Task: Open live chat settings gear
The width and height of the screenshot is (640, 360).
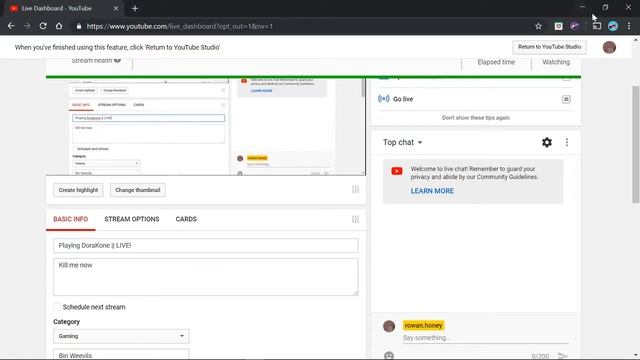Action: [x=547, y=142]
